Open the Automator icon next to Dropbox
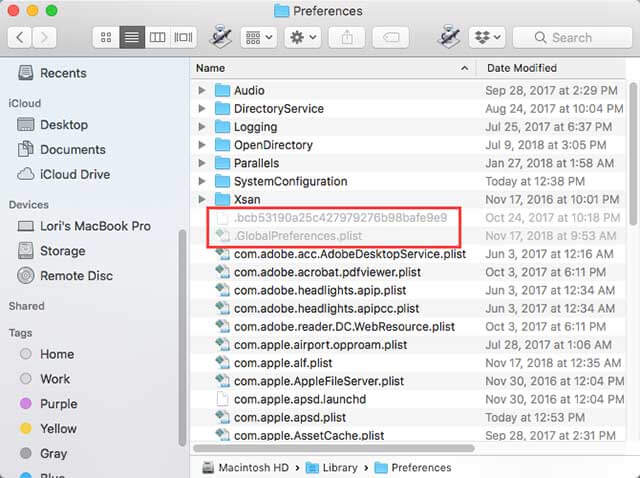This screenshot has height=478, width=640. [449, 37]
